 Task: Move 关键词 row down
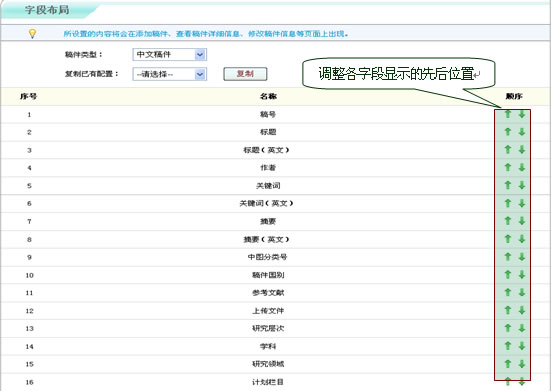tap(522, 185)
